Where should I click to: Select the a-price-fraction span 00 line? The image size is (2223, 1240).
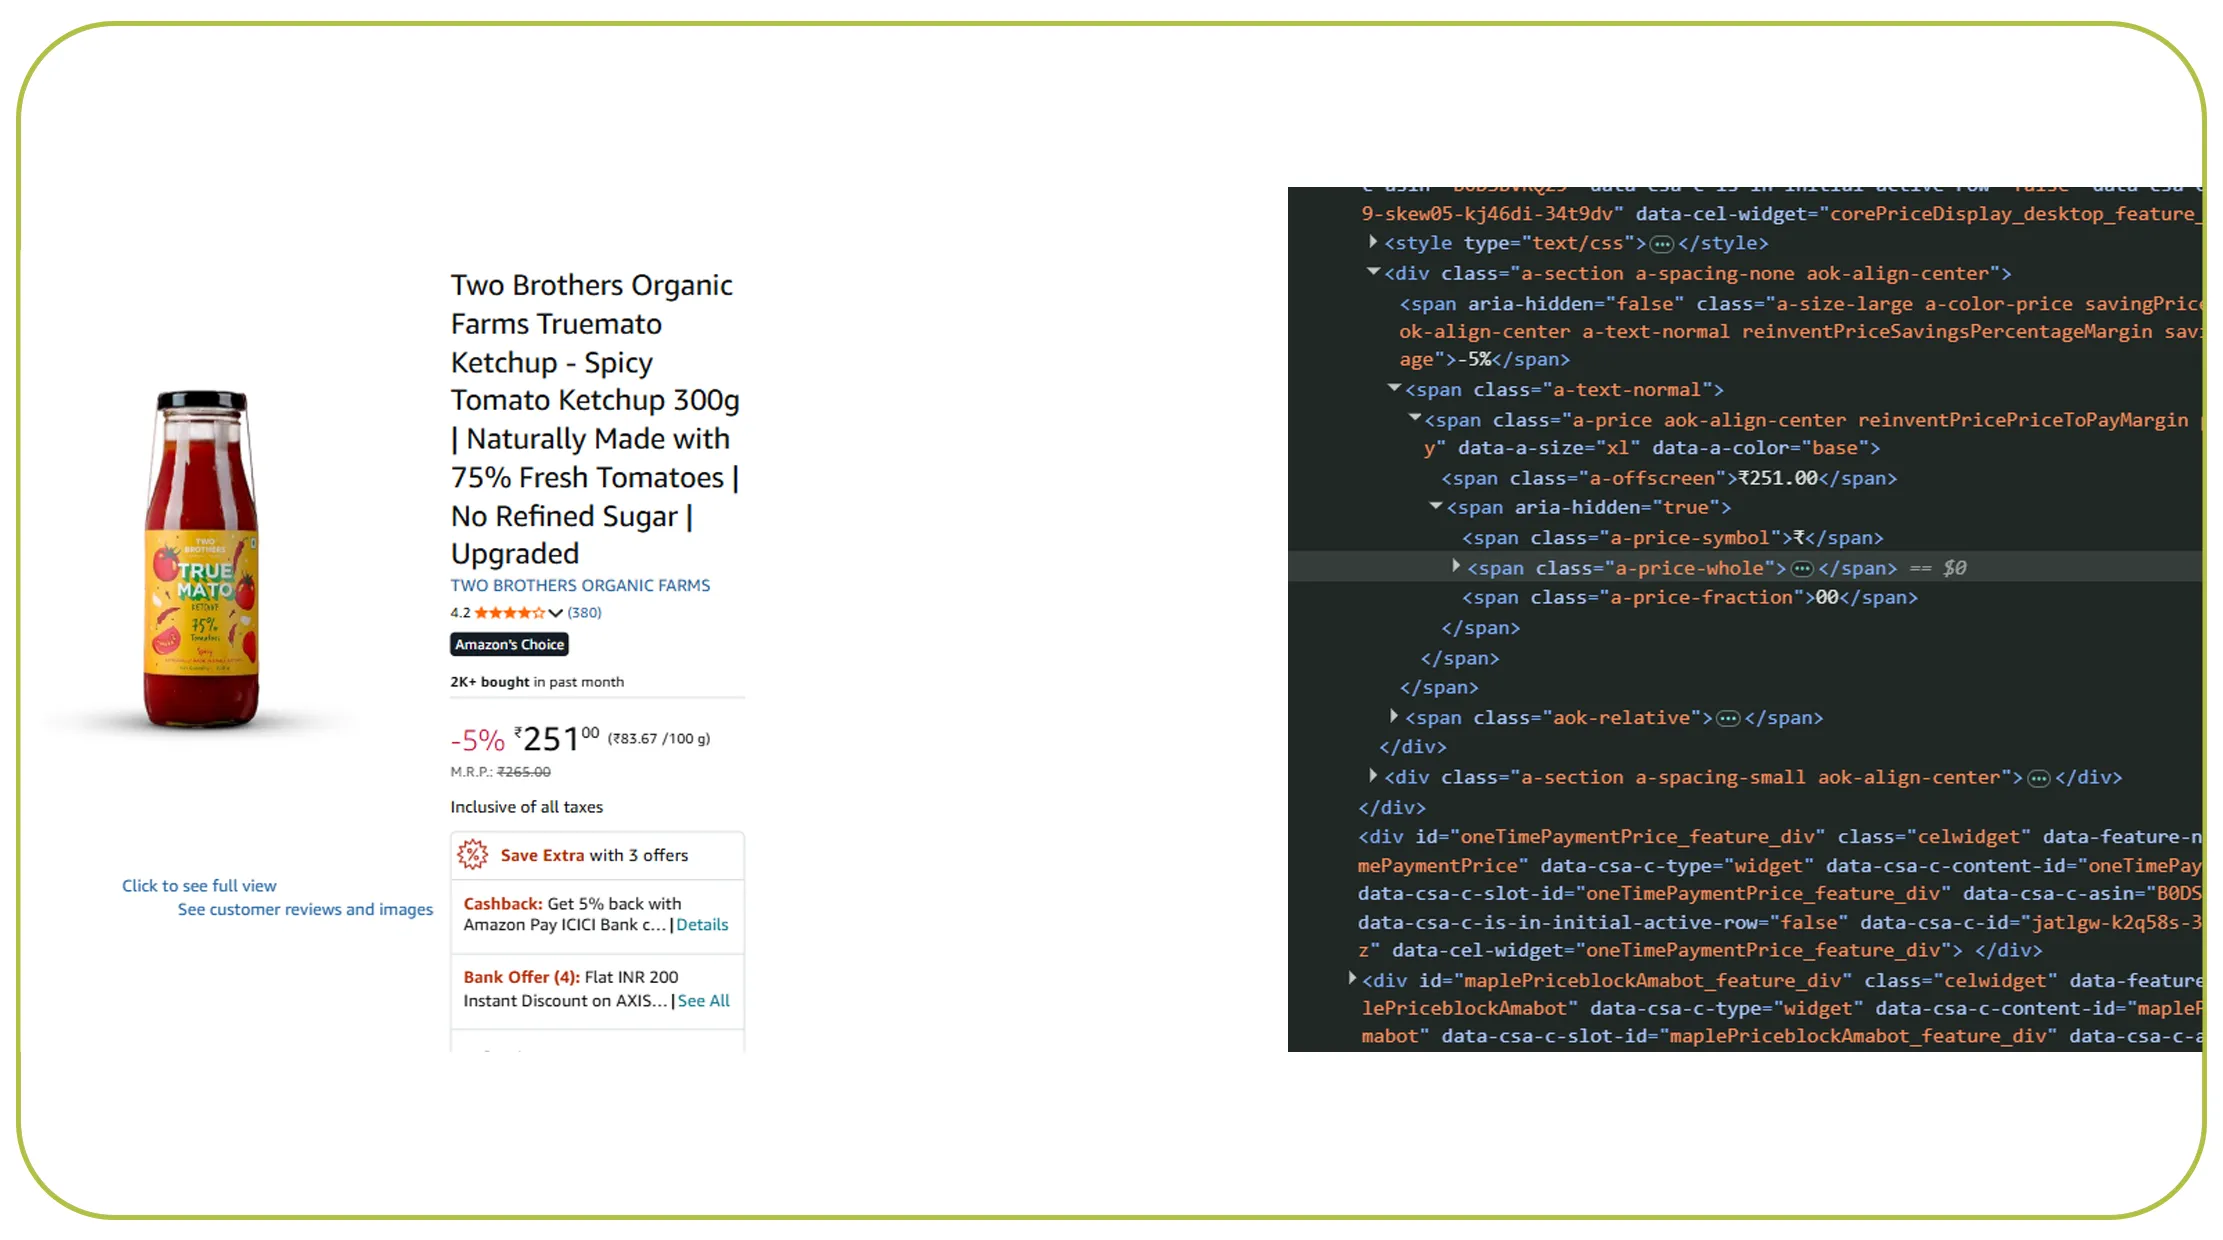point(1690,597)
